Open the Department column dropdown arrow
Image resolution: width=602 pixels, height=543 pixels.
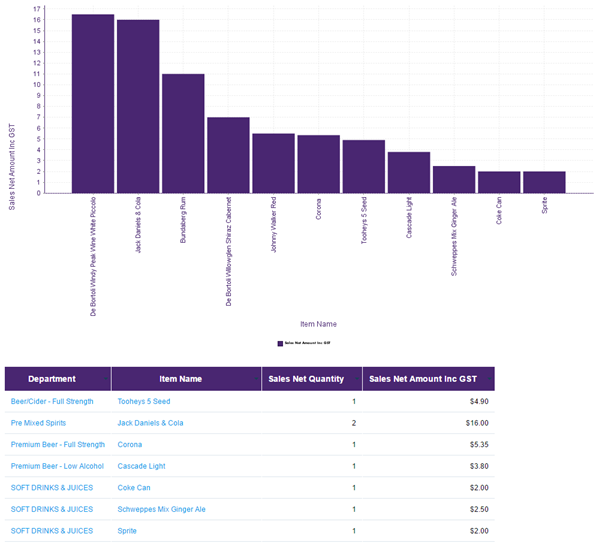coord(106,379)
